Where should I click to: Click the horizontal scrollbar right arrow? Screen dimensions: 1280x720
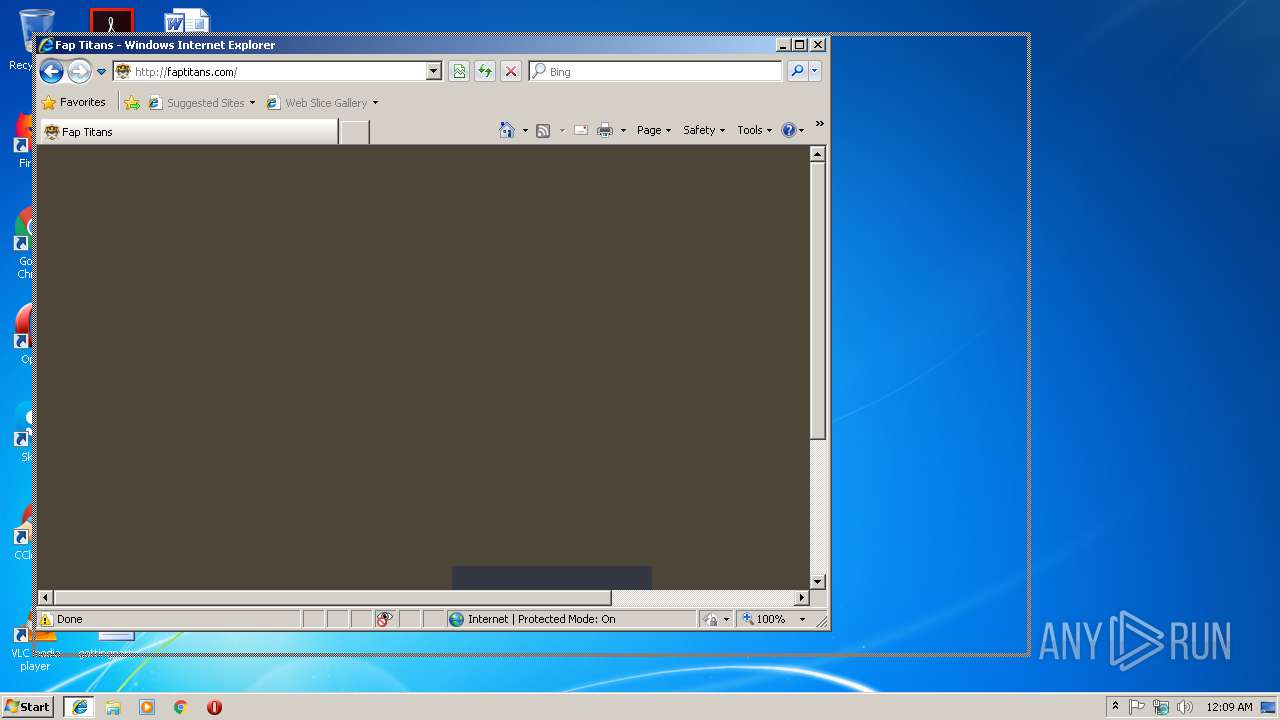[801, 598]
